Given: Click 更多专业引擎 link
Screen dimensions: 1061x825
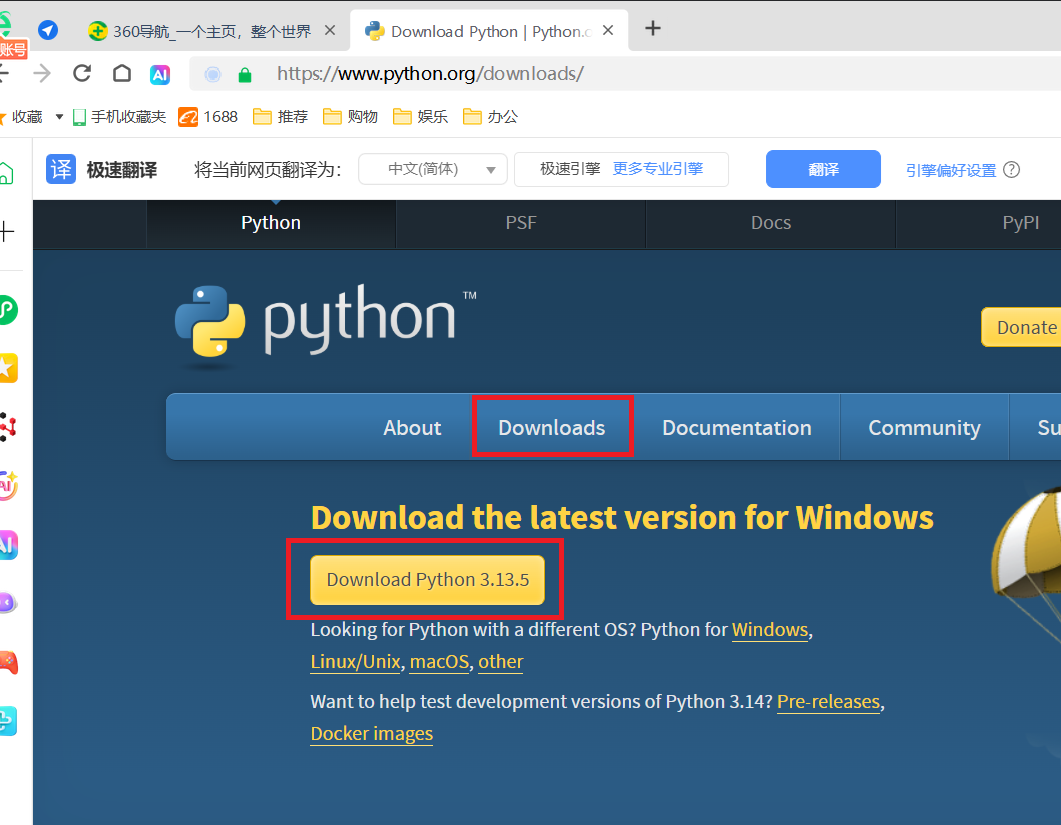Looking at the screenshot, I should (658, 169).
